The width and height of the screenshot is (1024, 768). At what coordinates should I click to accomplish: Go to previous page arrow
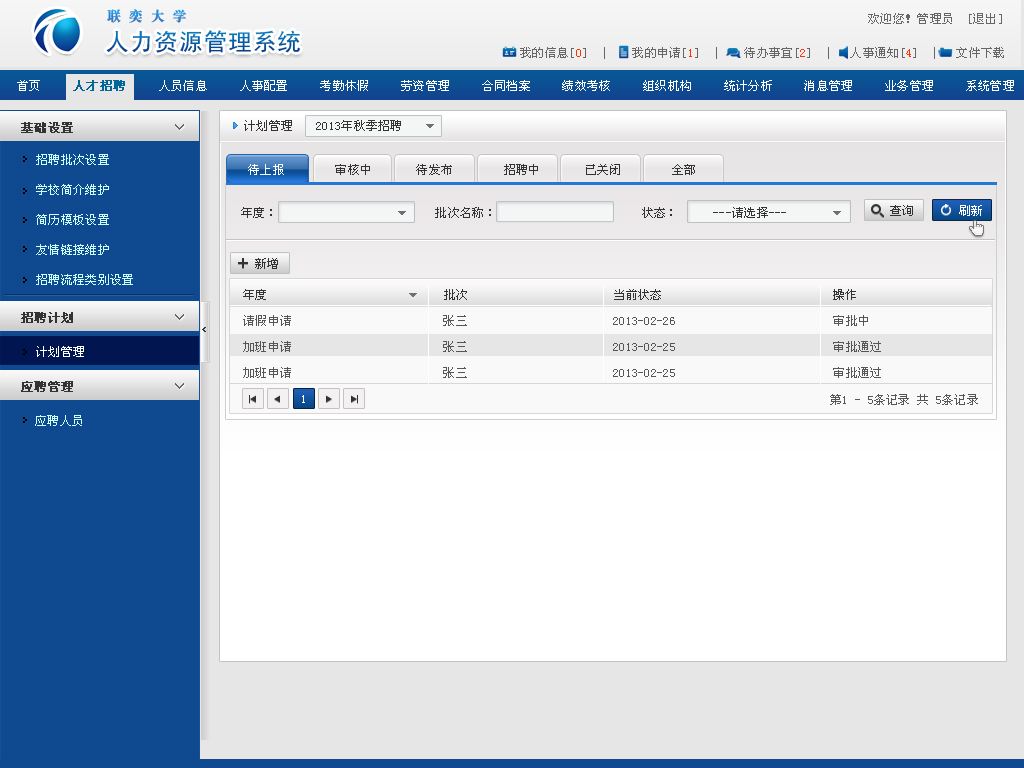click(x=278, y=399)
